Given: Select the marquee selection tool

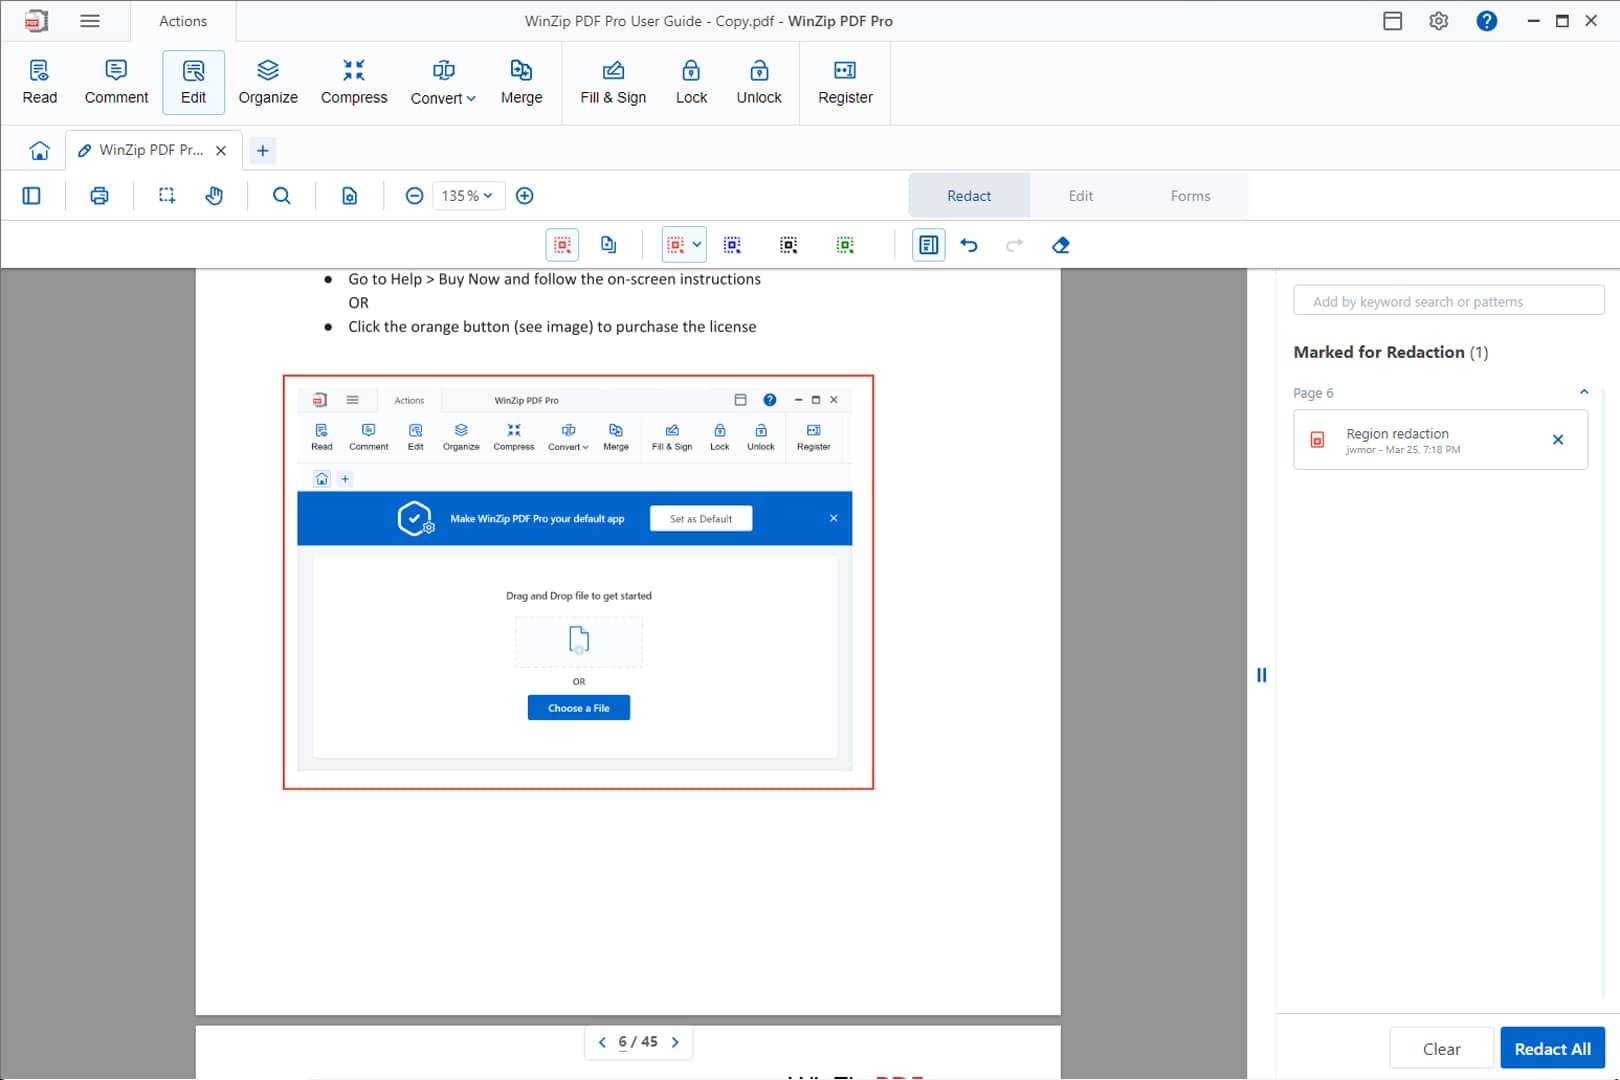Looking at the screenshot, I should pos(167,196).
